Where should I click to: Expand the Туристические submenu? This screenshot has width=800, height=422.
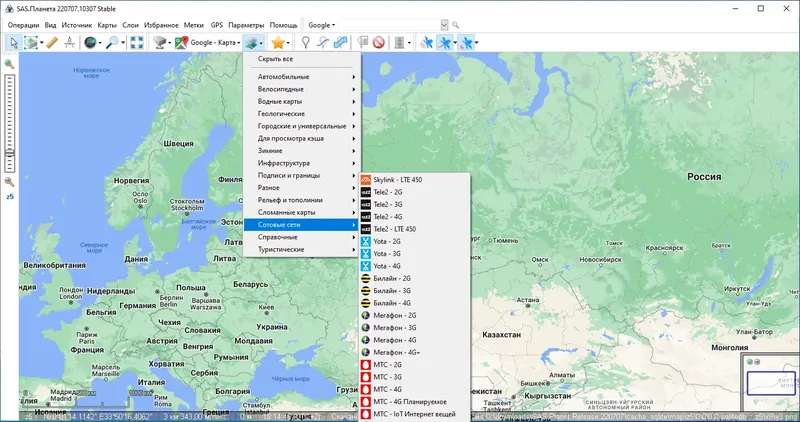pyautogui.click(x=302, y=250)
